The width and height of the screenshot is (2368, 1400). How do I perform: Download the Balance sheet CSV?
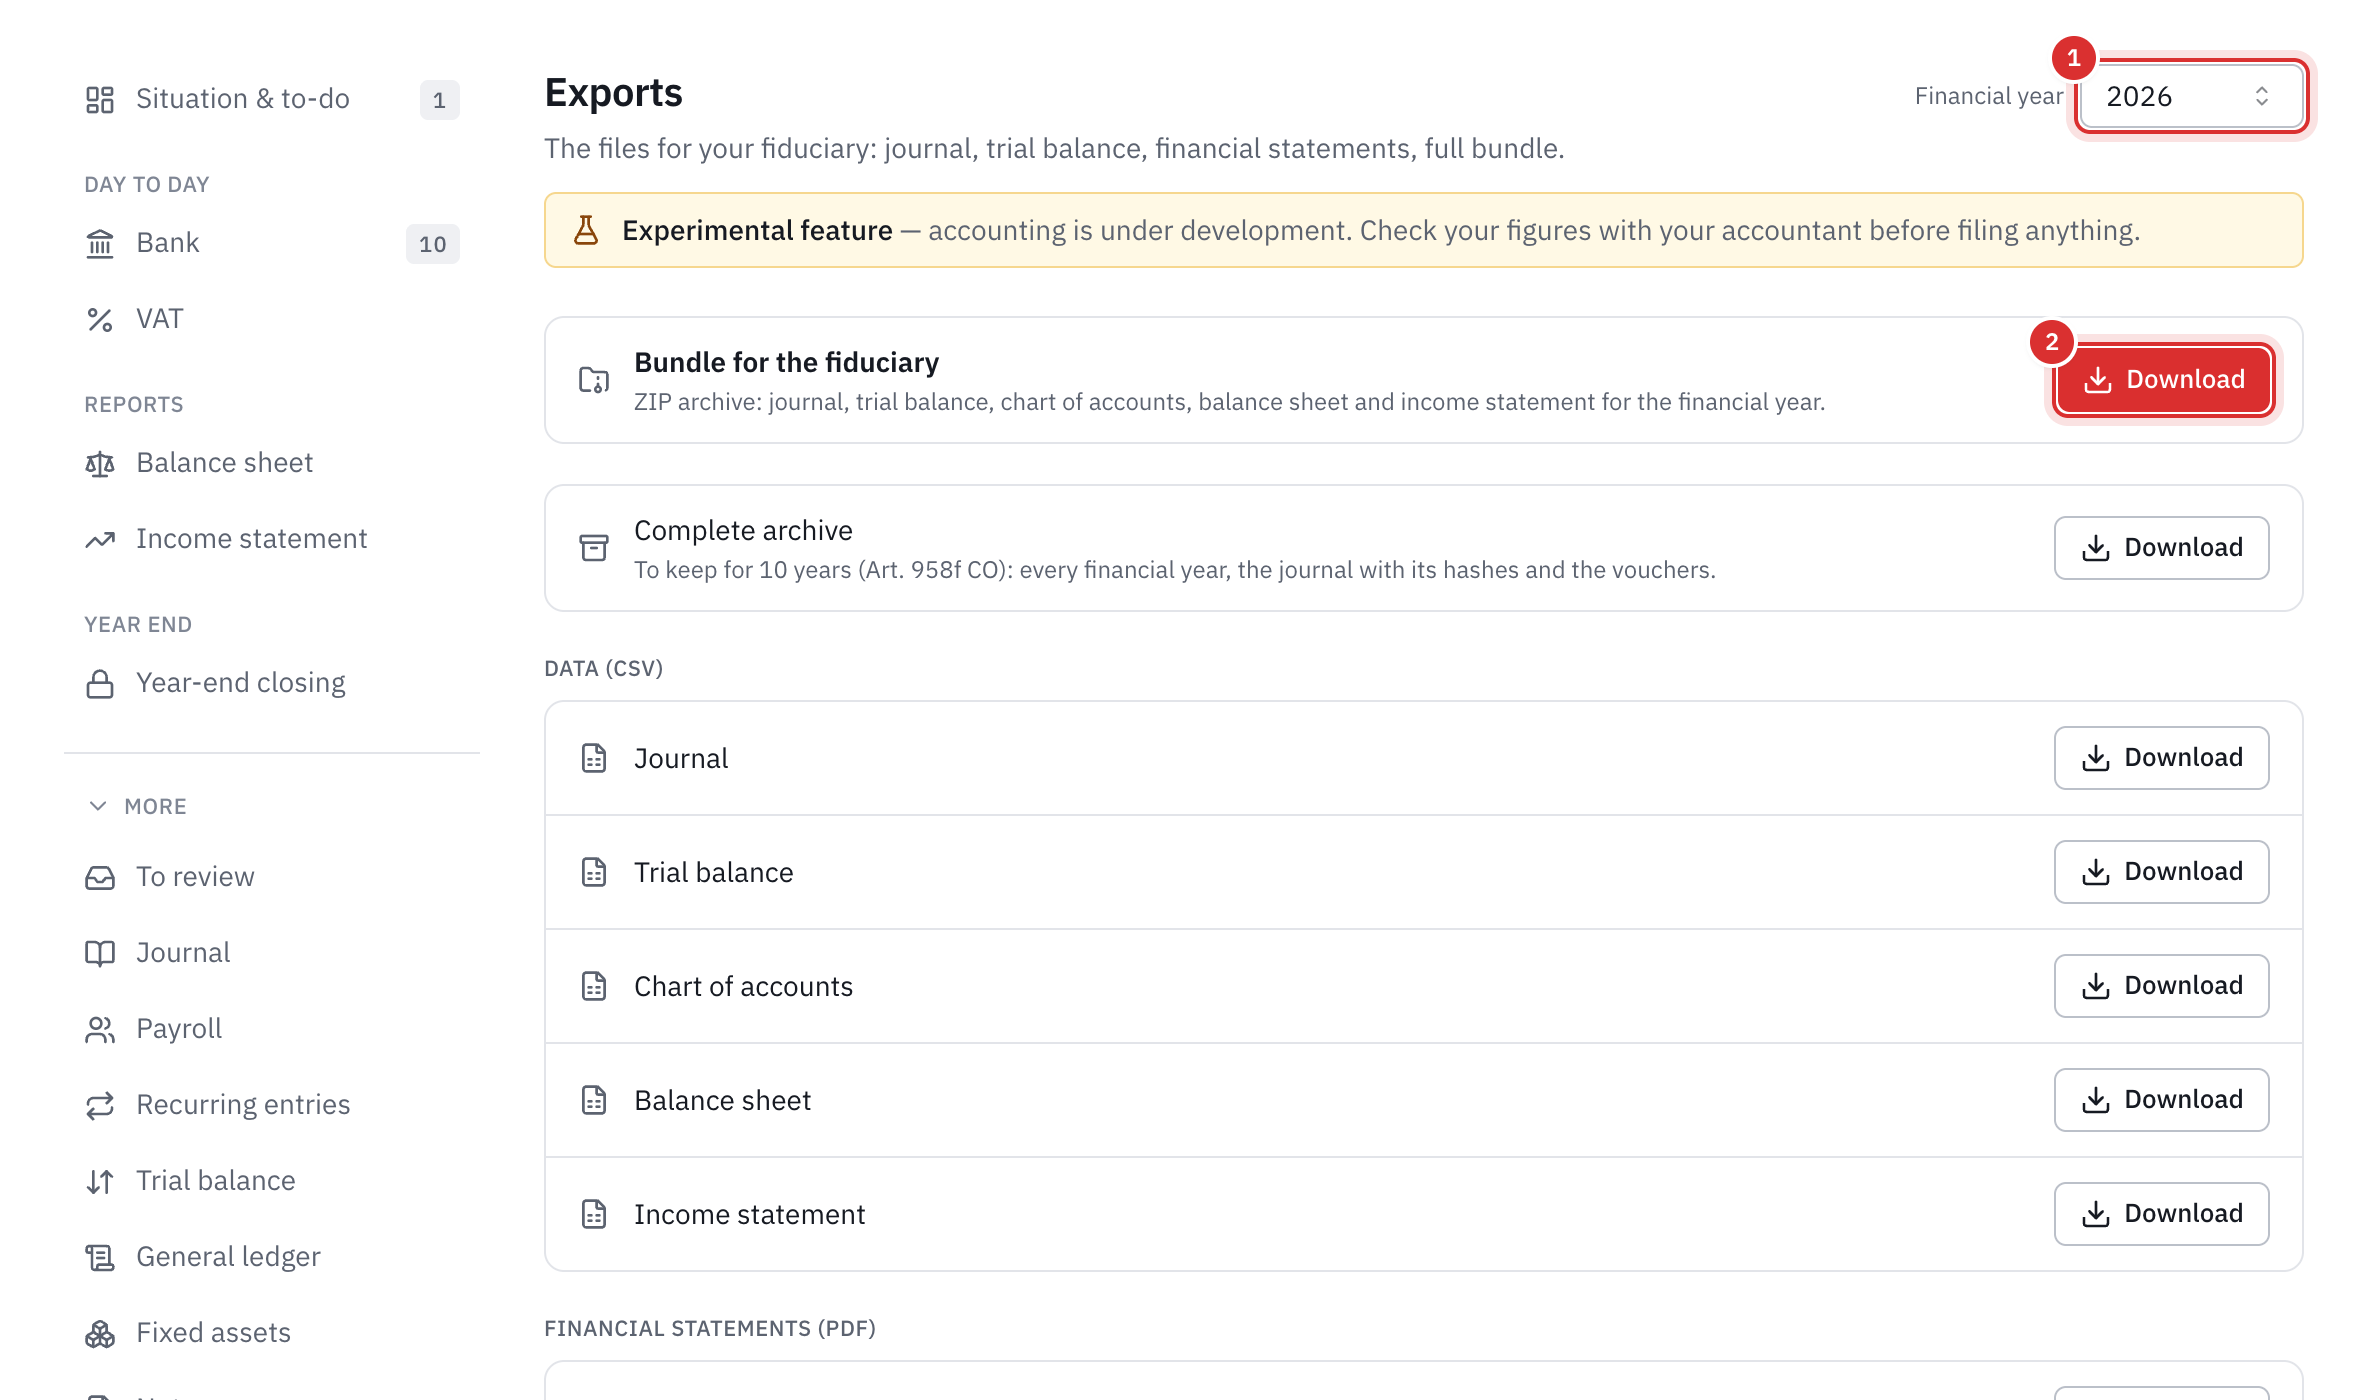pos(2161,1100)
